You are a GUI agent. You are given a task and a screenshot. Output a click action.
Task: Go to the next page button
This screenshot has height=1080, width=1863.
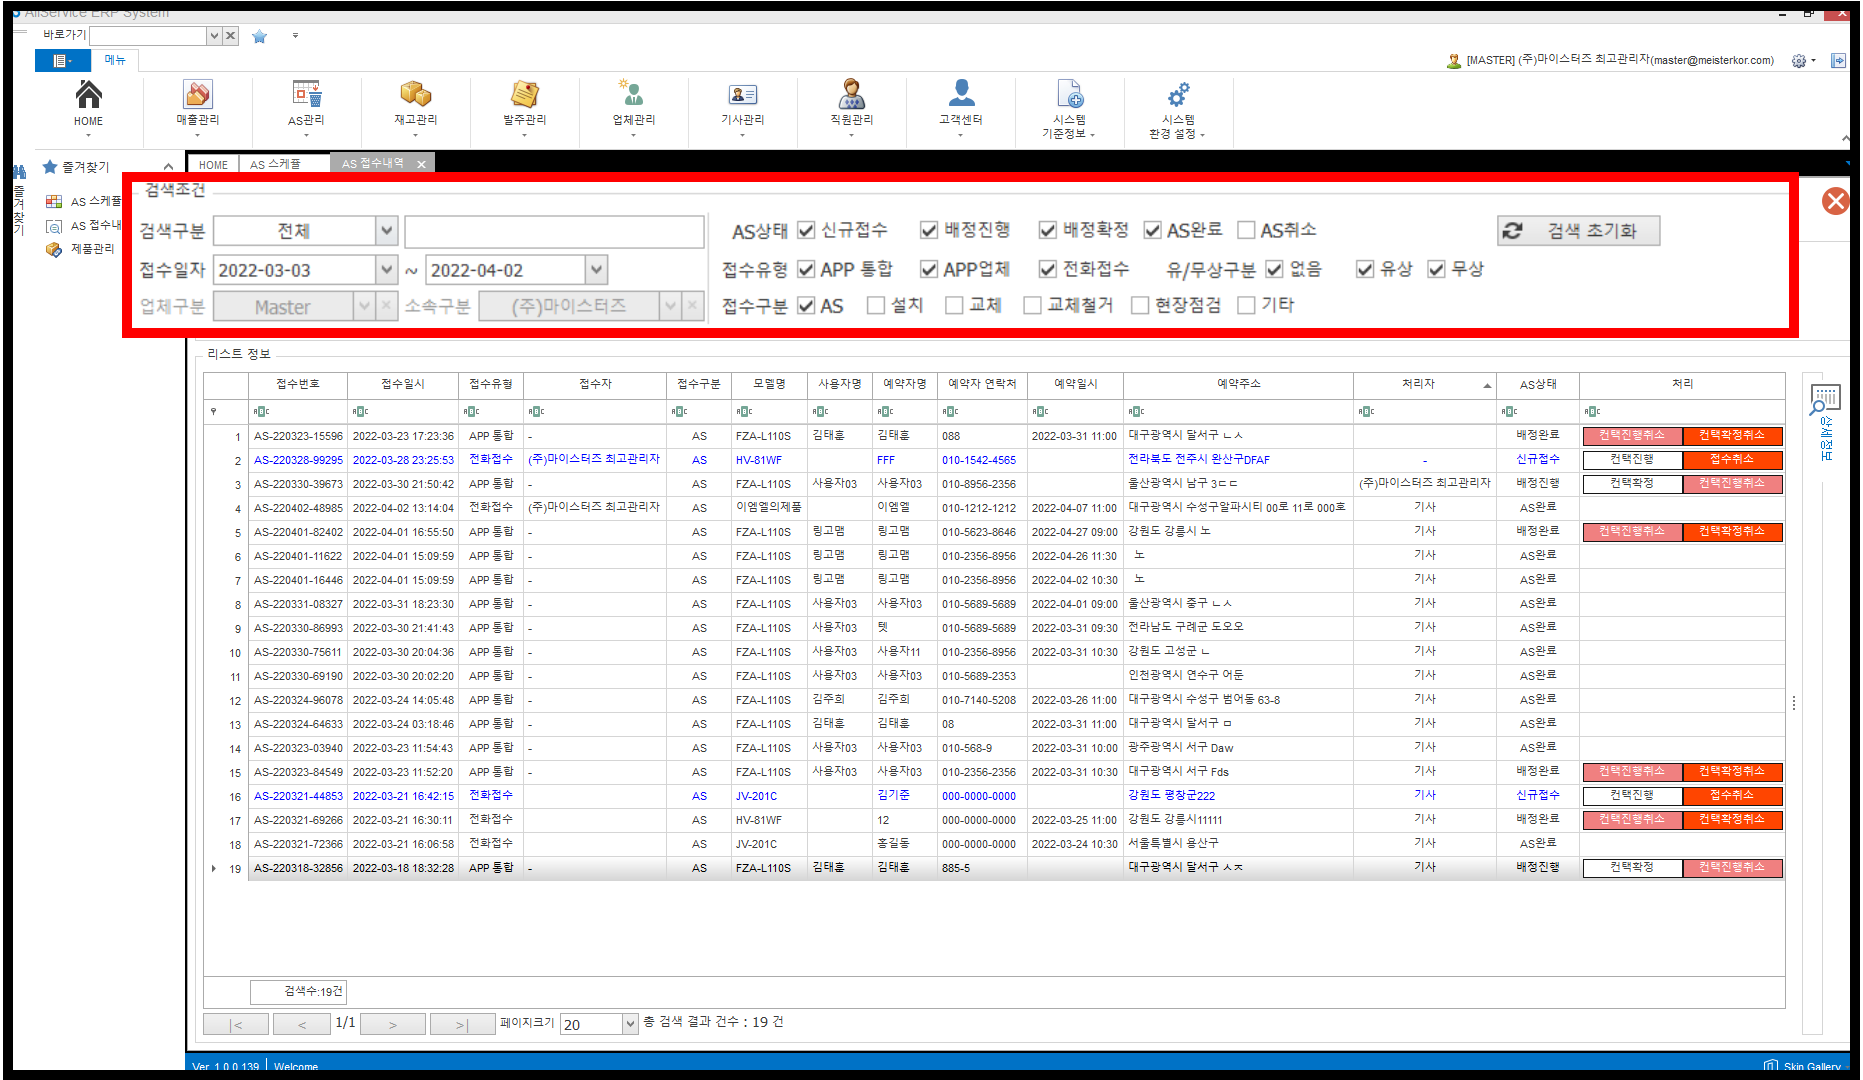pos(393,1024)
